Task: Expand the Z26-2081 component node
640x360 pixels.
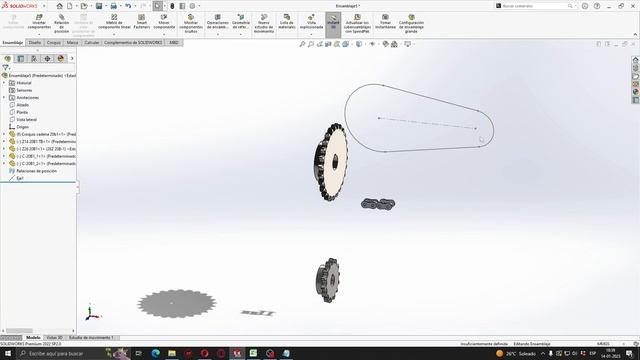Action: pos(4,149)
